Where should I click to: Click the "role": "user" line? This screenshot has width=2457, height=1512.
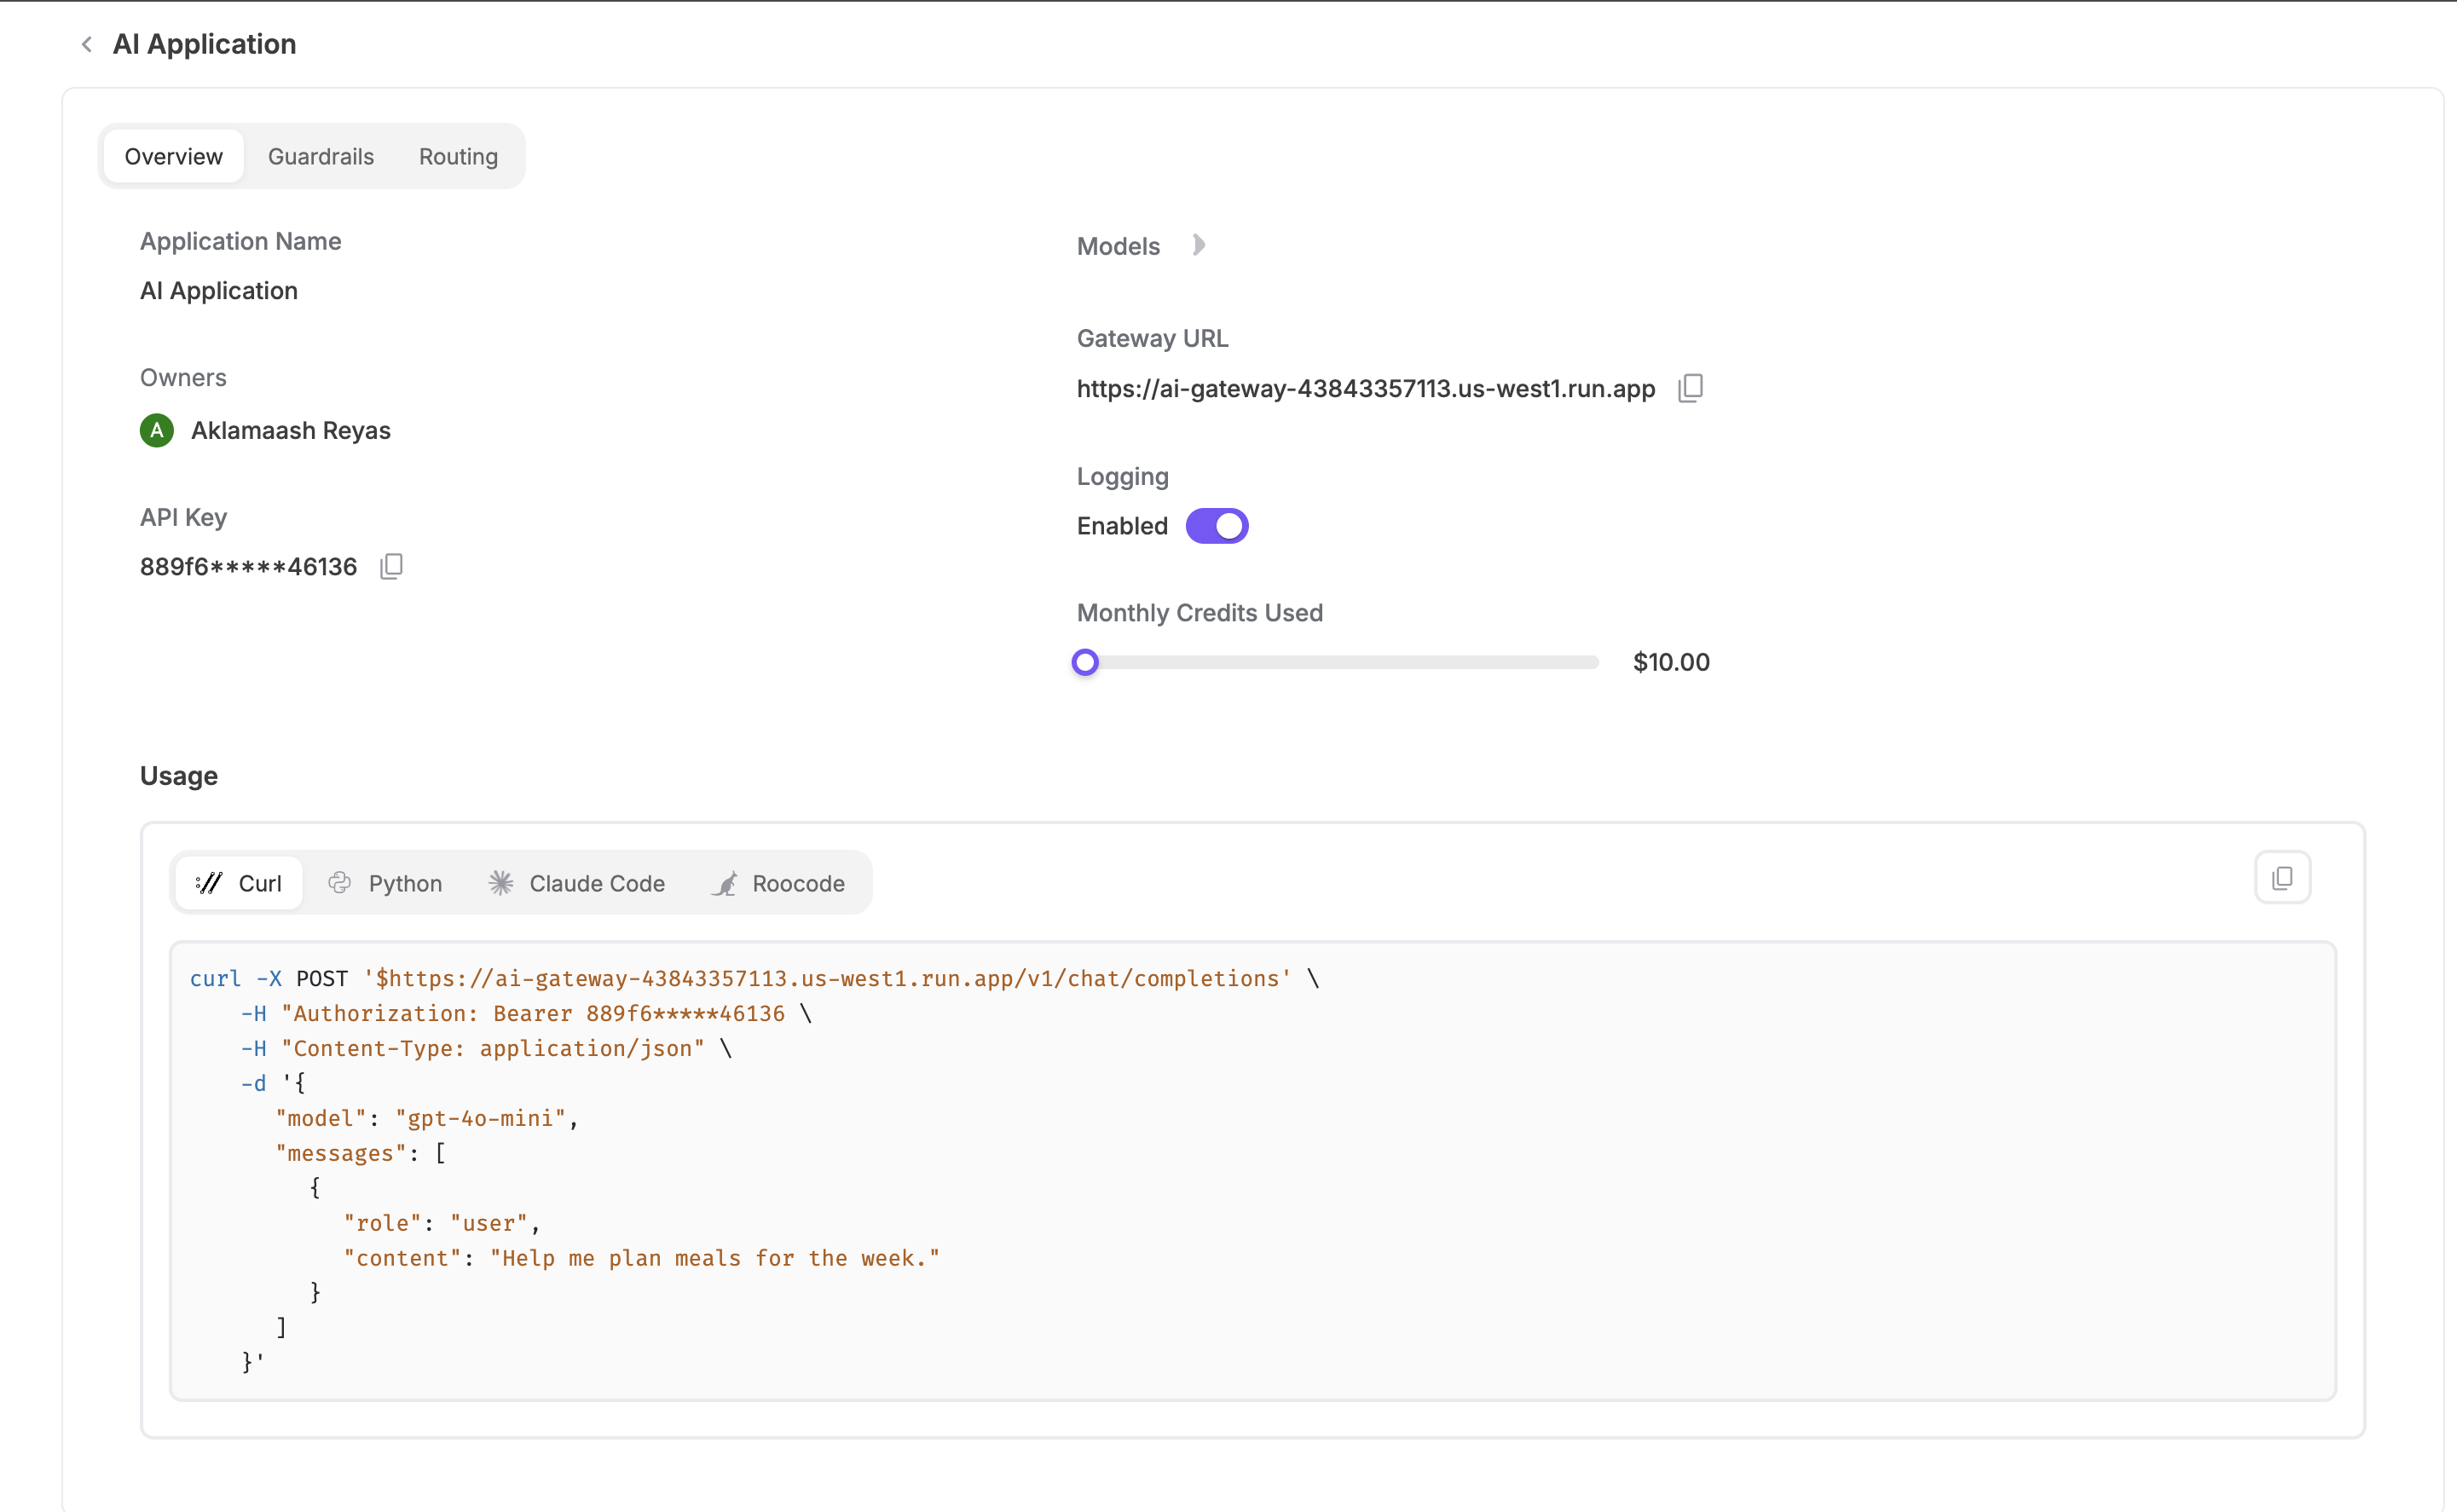click(x=442, y=1223)
